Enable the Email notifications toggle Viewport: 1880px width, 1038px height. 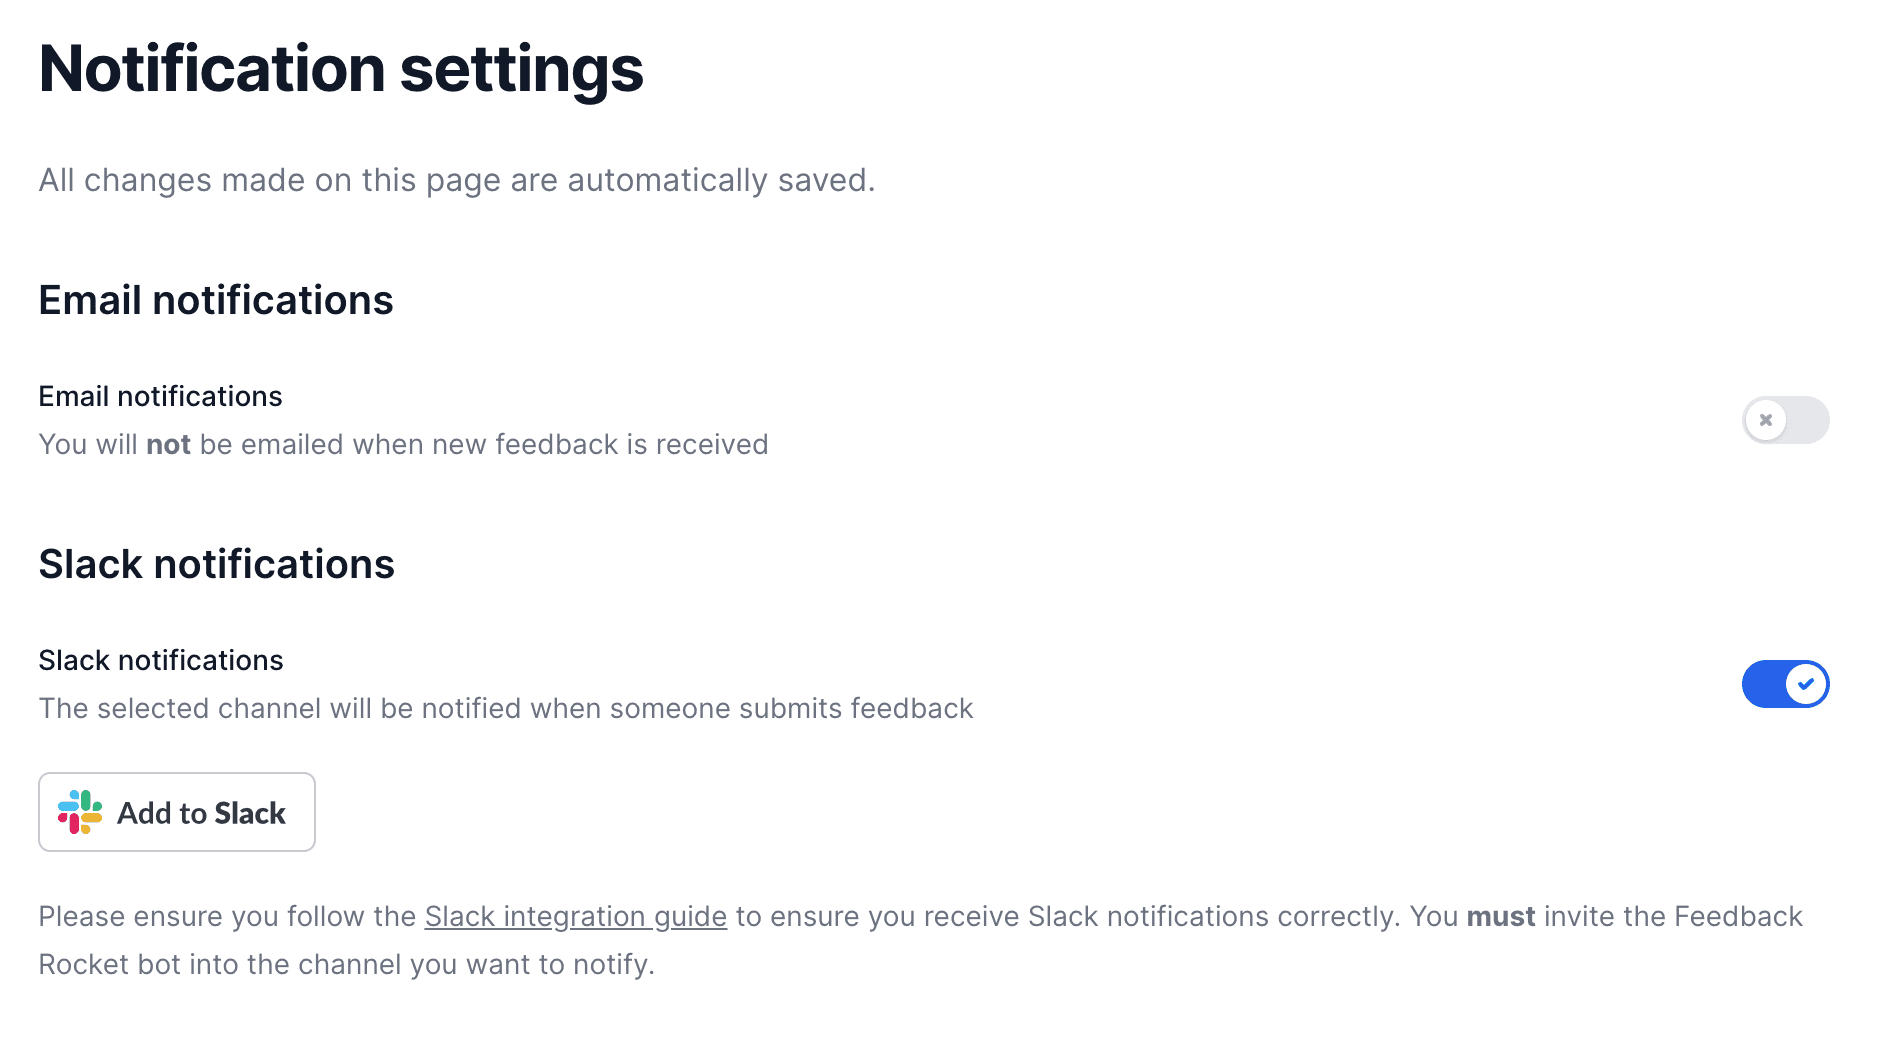[1785, 420]
